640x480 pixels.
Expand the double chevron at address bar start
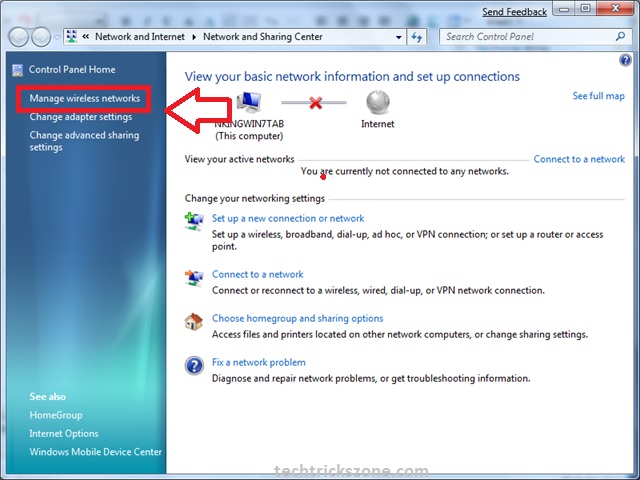click(x=86, y=36)
